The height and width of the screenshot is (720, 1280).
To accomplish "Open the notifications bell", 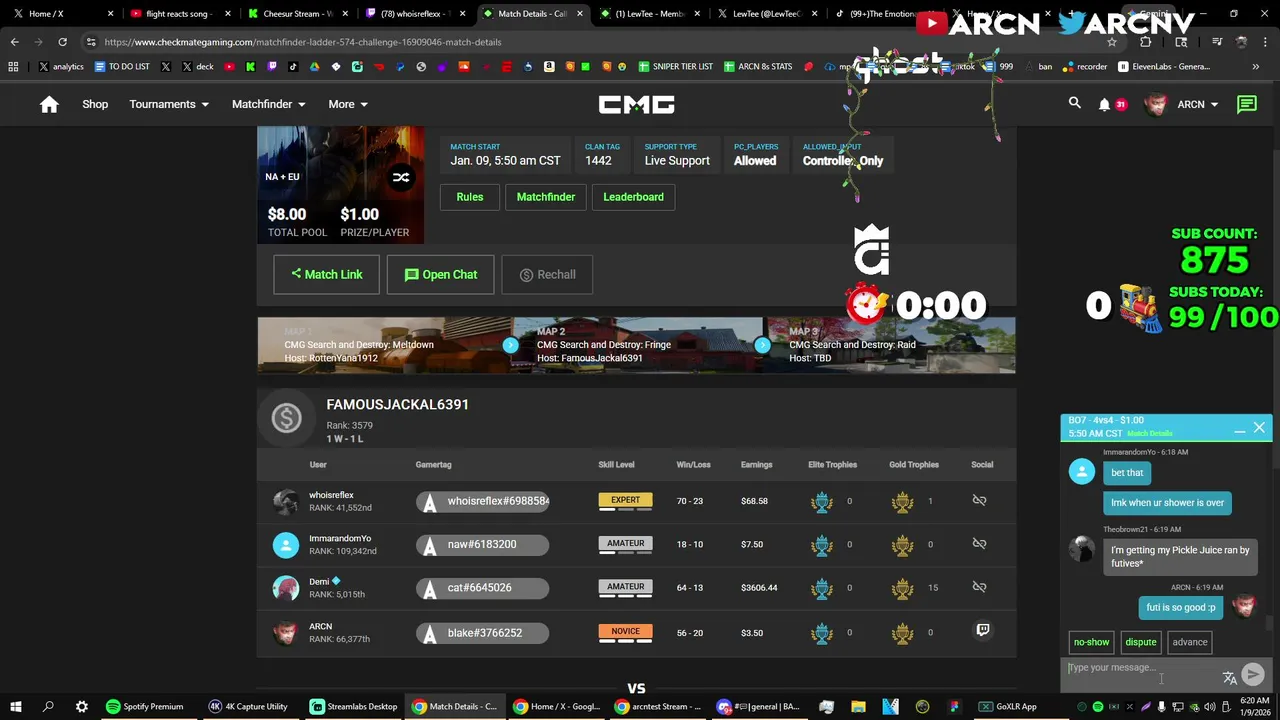I will 1105,104.
